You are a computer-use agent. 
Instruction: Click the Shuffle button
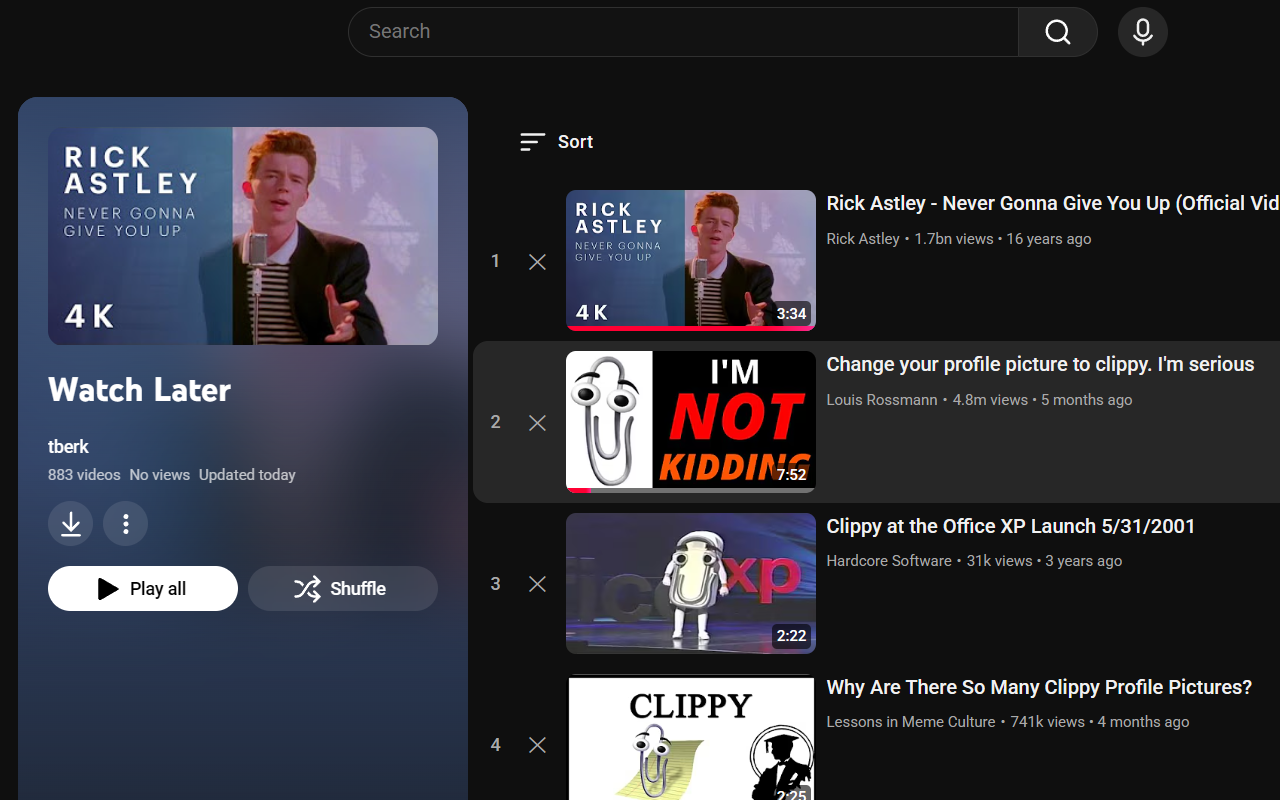pyautogui.click(x=343, y=589)
